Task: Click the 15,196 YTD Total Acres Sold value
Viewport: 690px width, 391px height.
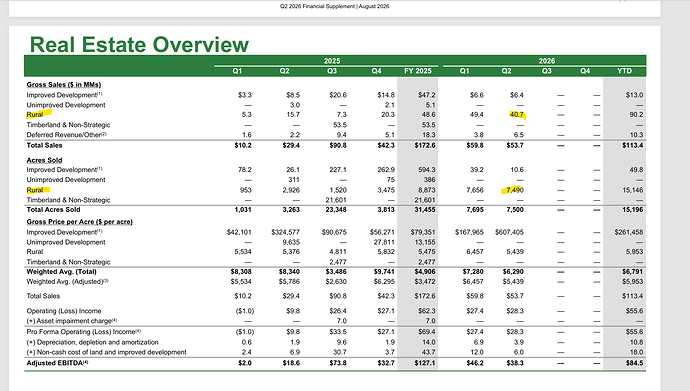Action: (632, 210)
